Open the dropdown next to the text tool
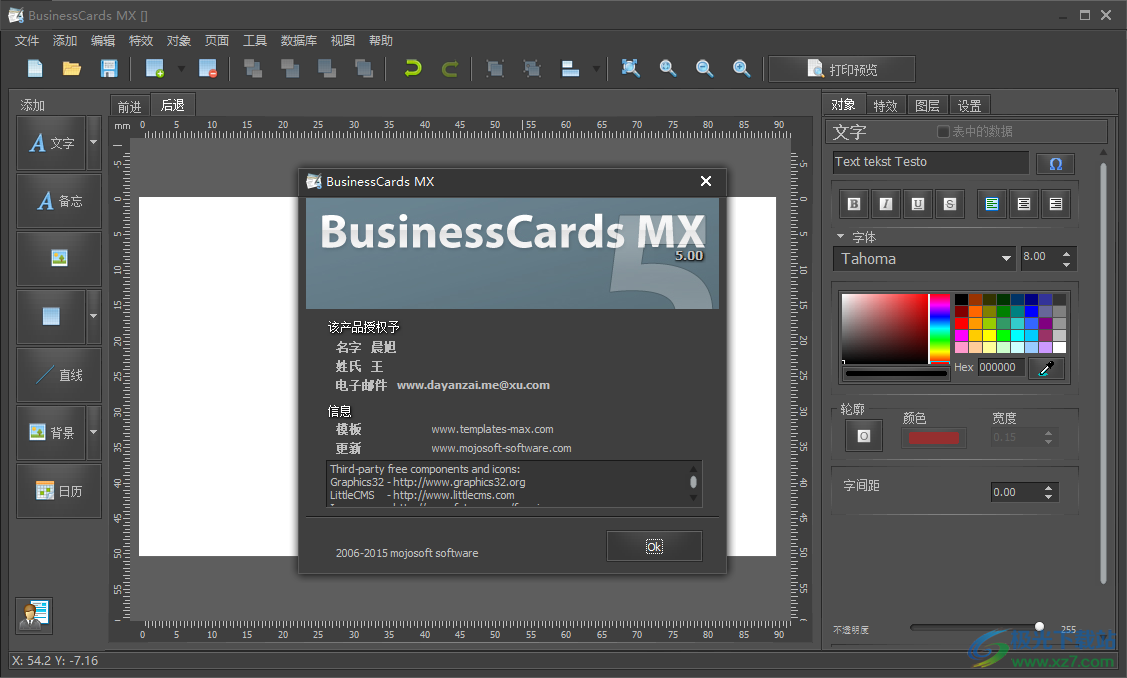The image size is (1127, 678). (92, 142)
